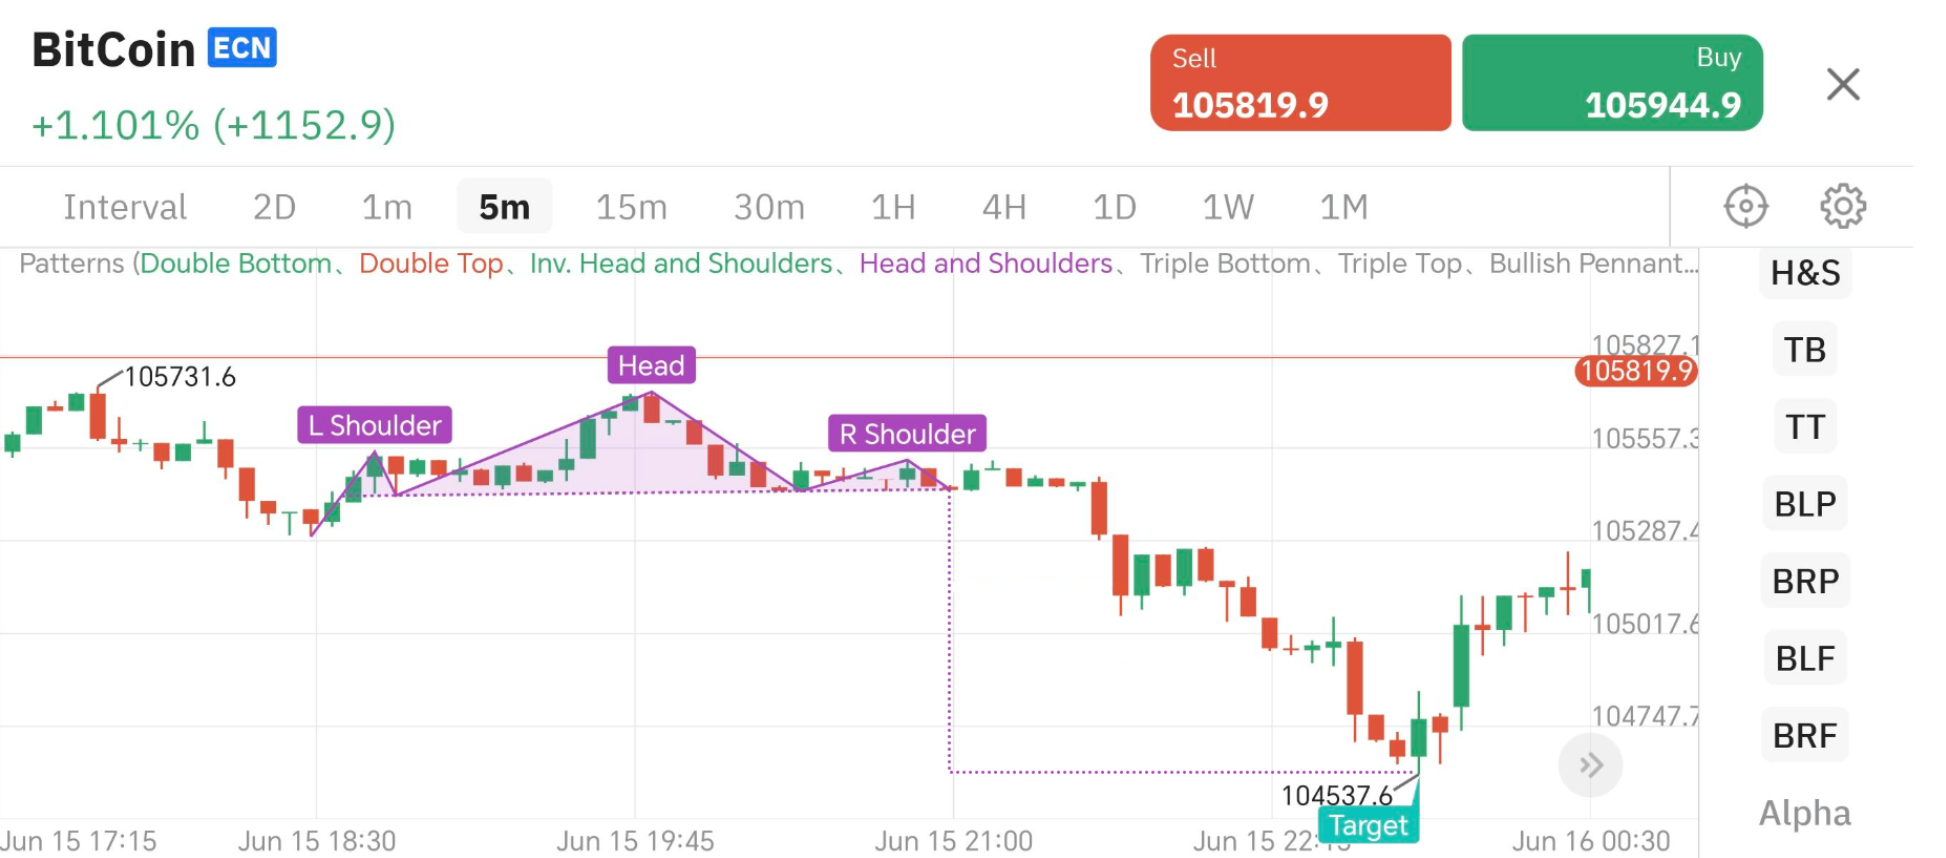
Task: Expand the chevron arrow on the chart
Action: click(x=1590, y=764)
